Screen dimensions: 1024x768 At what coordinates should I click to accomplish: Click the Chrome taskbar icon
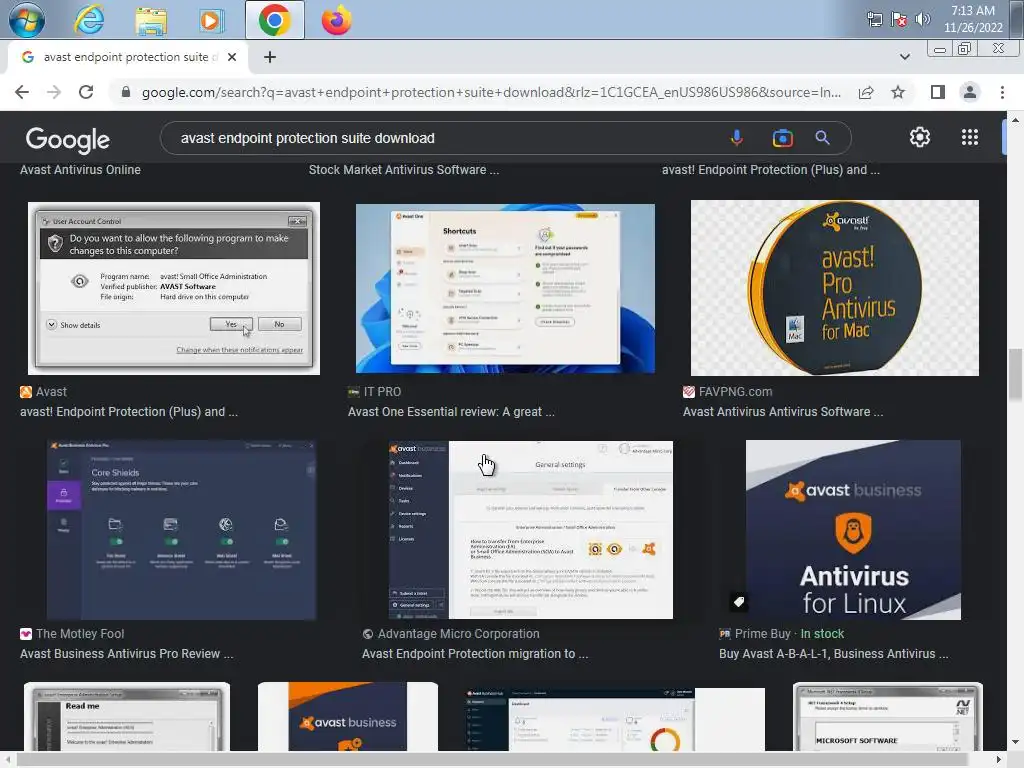pyautogui.click(x=274, y=20)
